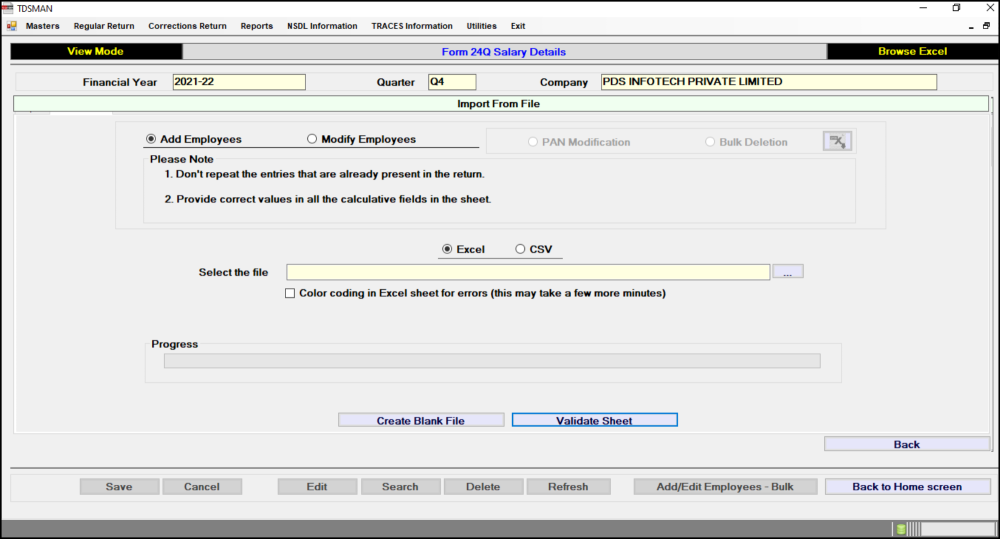Open the Corrections Return menu
The height and width of the screenshot is (539, 1000).
(x=188, y=26)
